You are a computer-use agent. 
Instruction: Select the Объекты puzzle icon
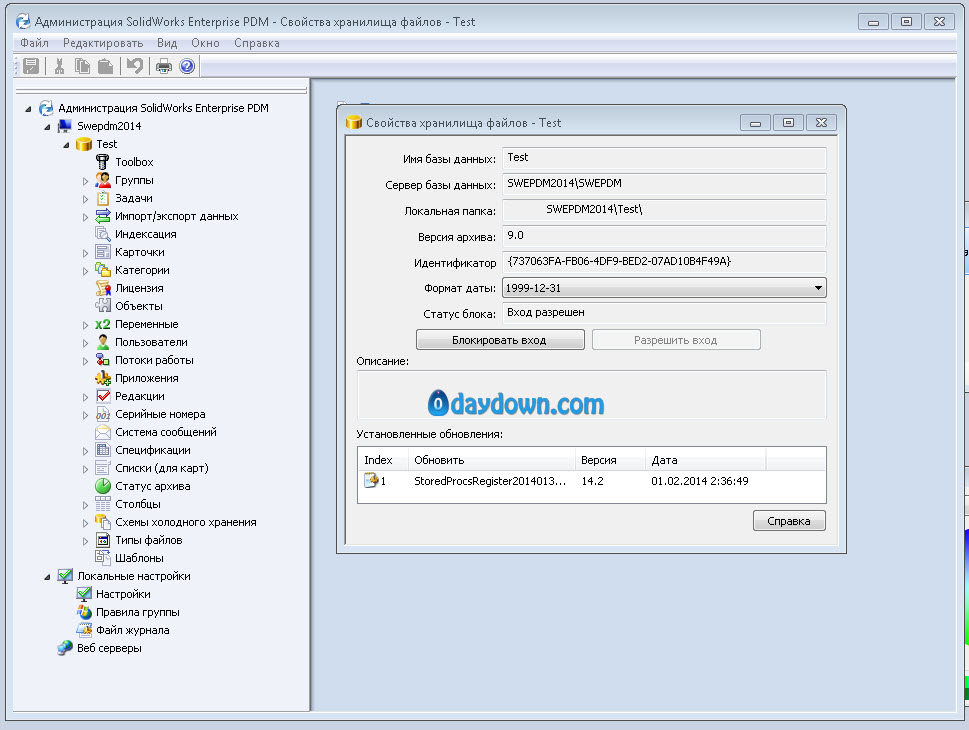(103, 305)
